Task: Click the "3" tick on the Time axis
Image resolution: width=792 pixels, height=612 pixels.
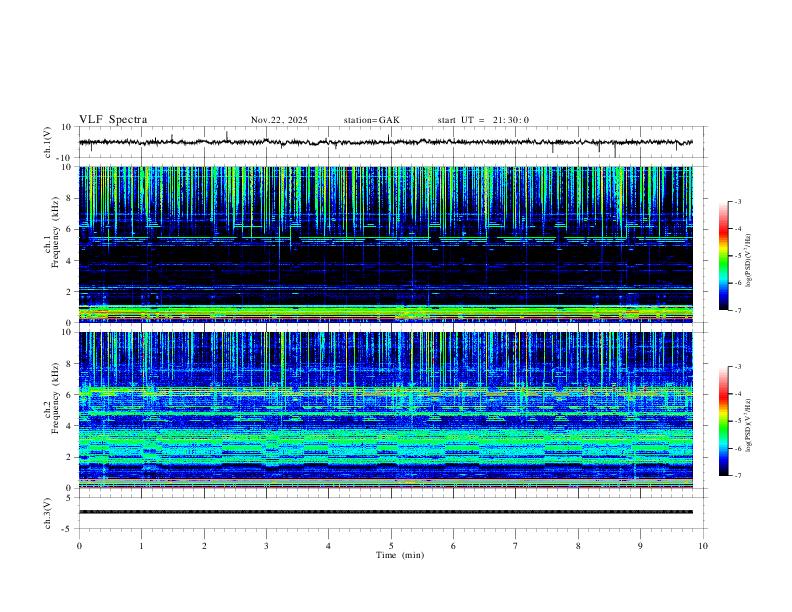Action: 266,546
